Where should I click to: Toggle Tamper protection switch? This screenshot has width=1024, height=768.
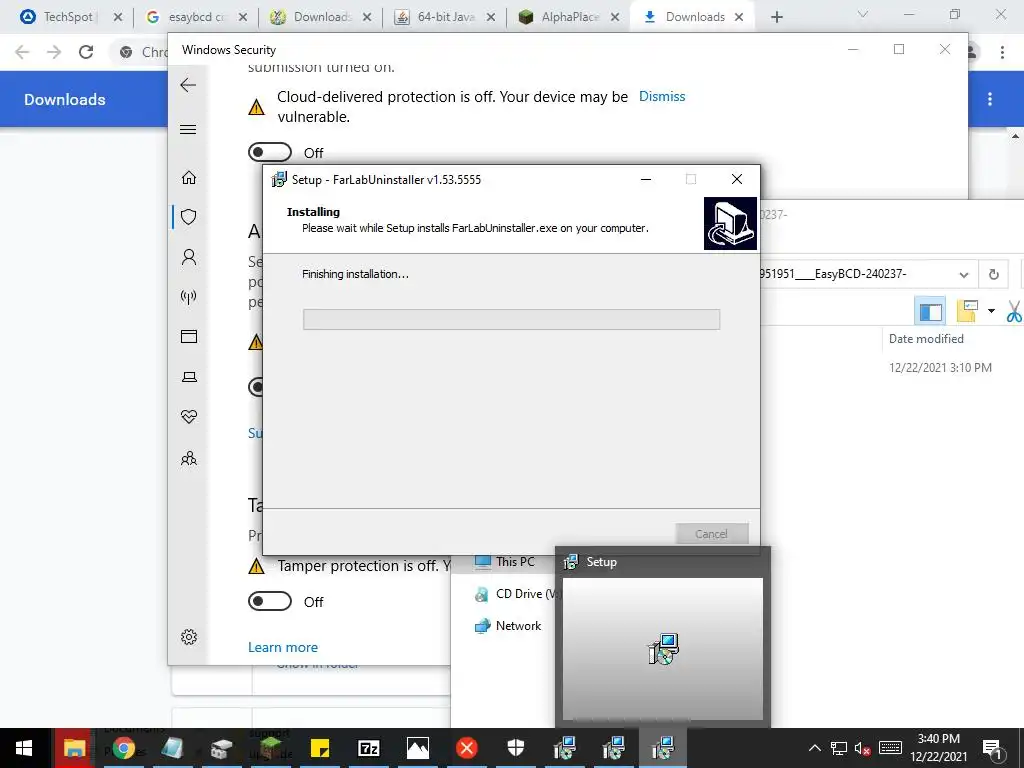point(270,601)
